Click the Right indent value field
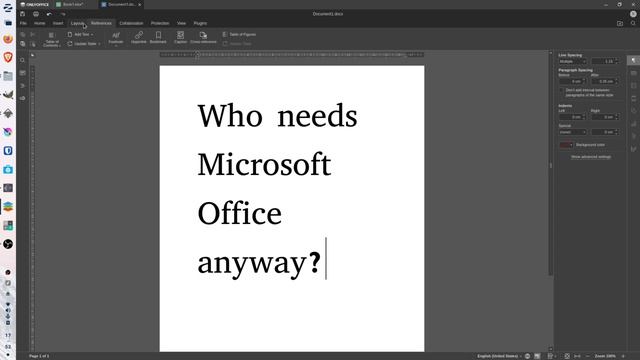The width and height of the screenshot is (640, 360). click(605, 117)
